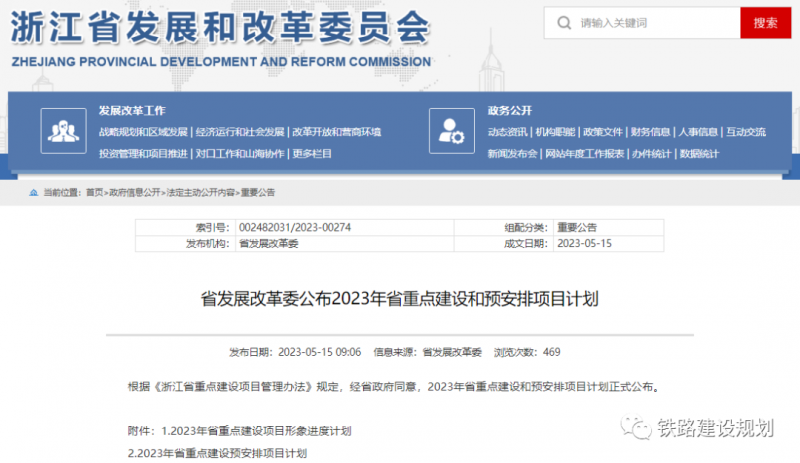Open 经济运行和社会发展 menu link
Screen dimensions: 800x463
click(238, 132)
